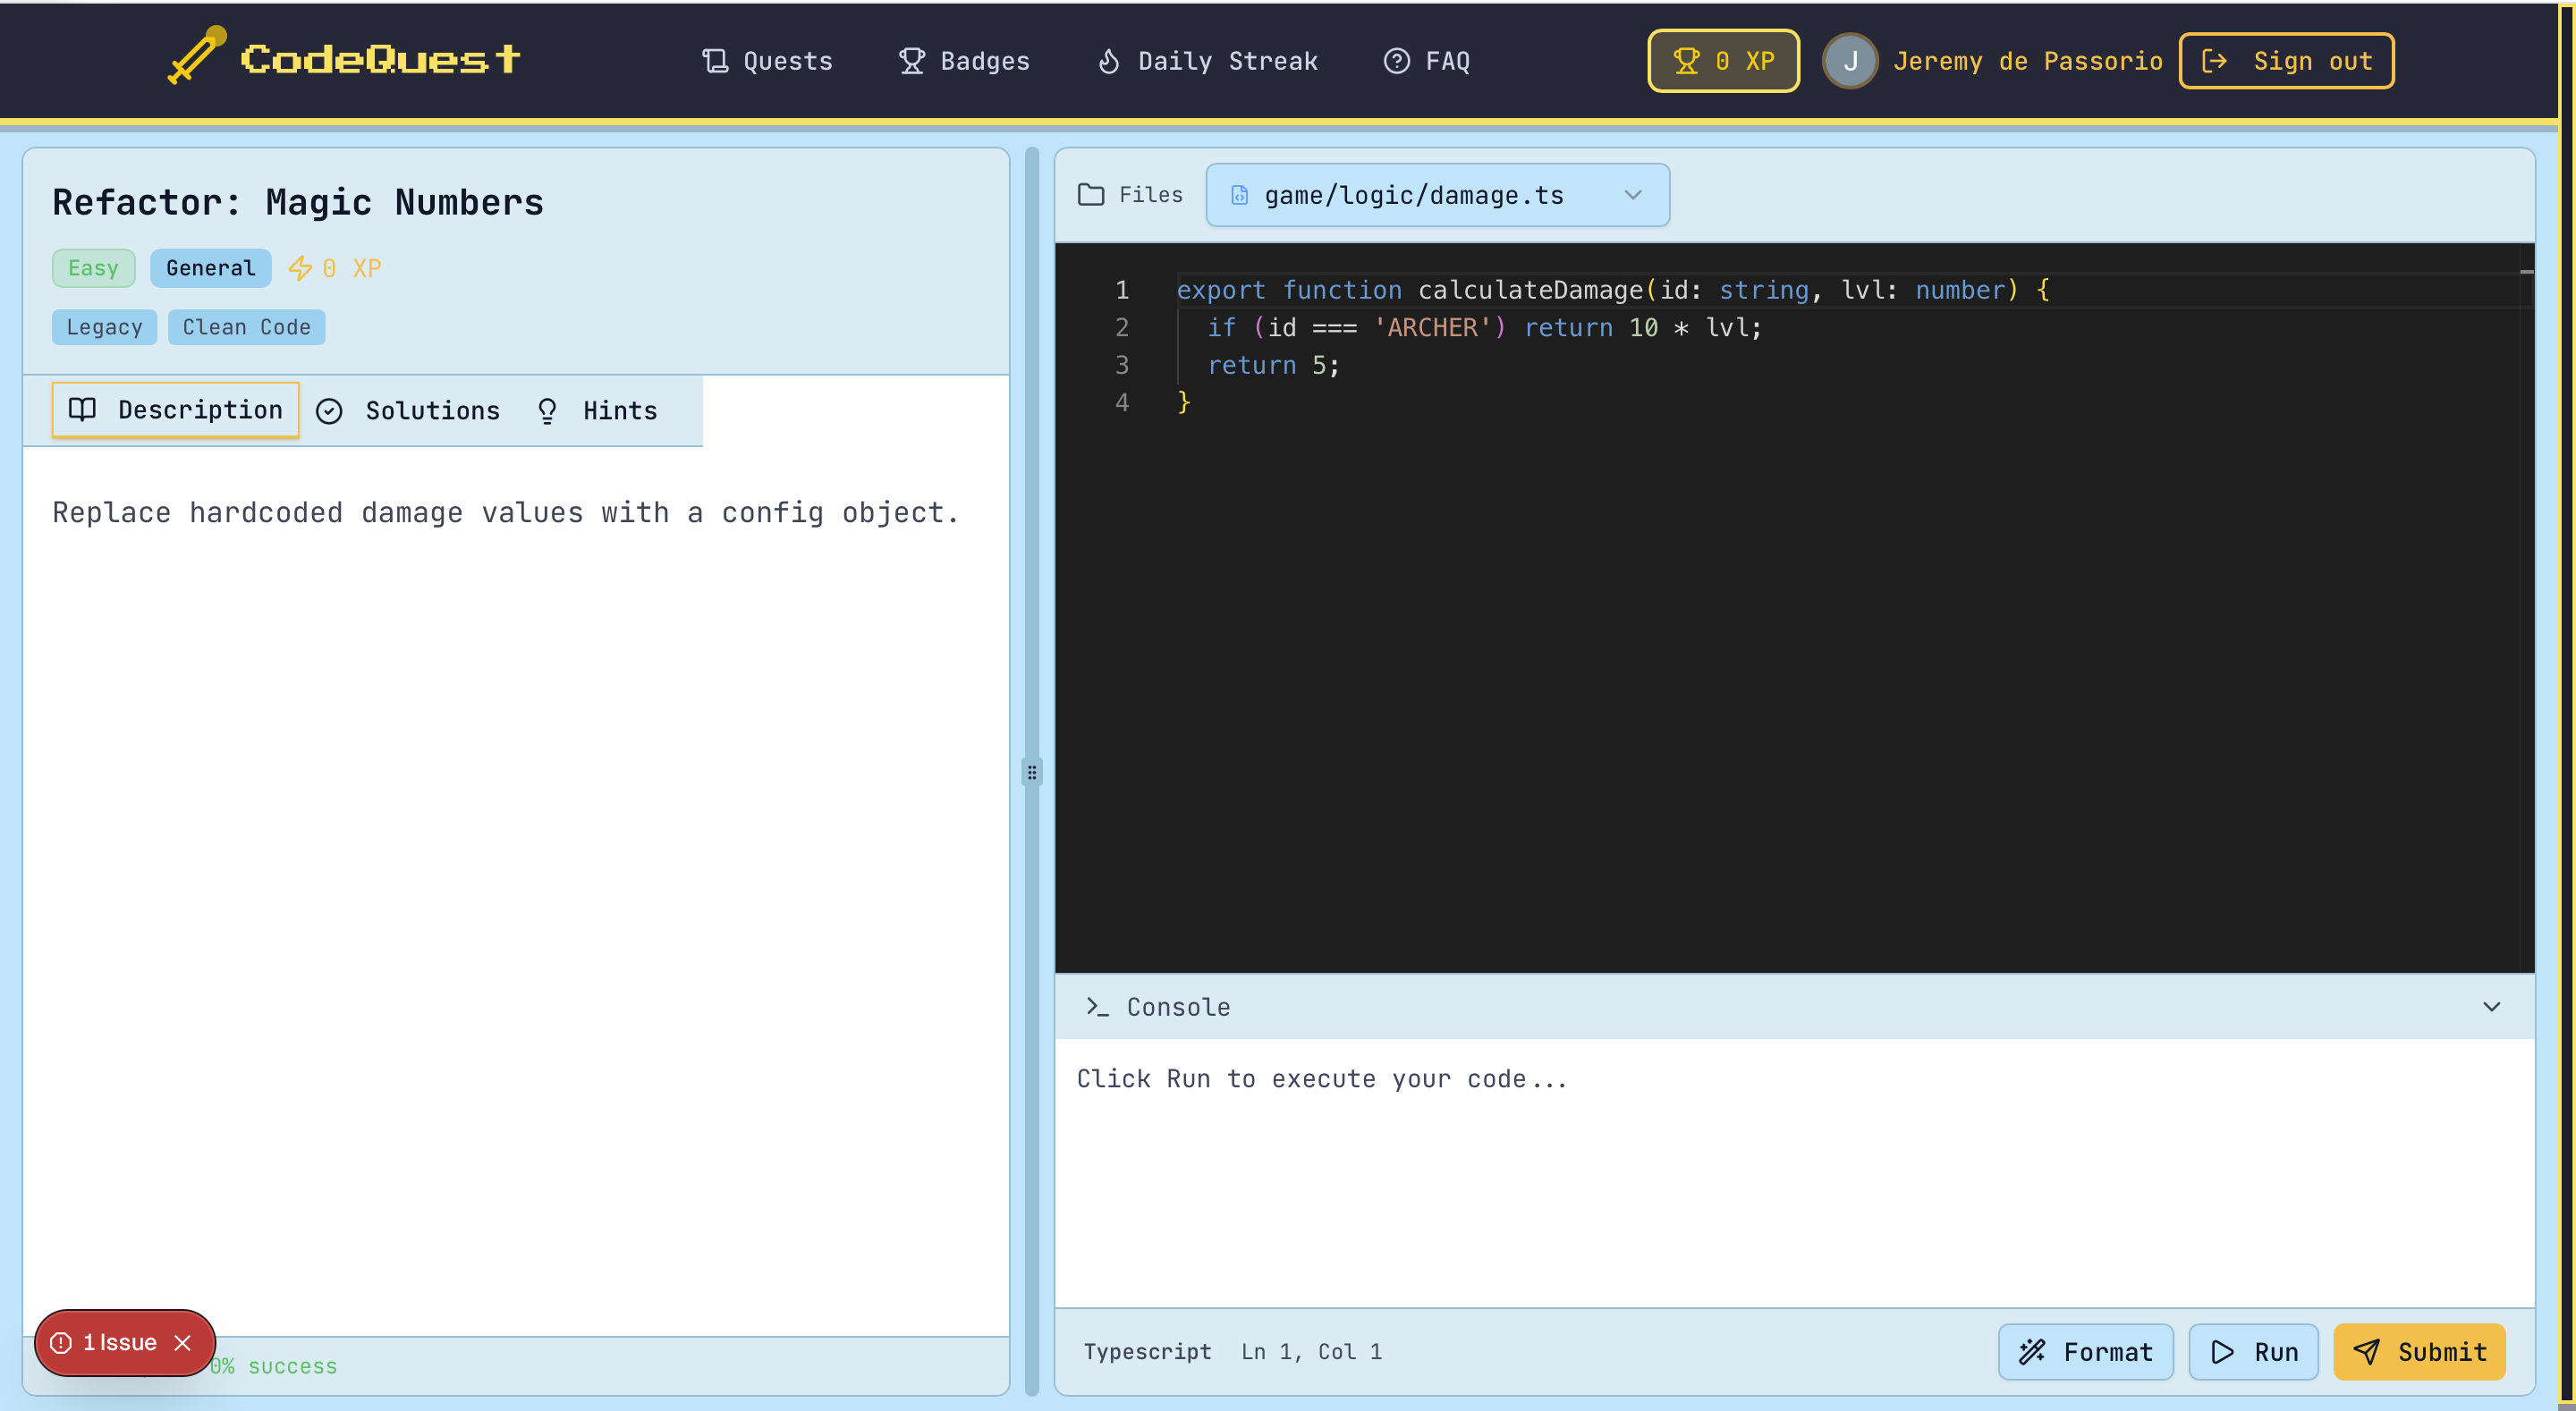Click line 3 in the code editor
Image resolution: width=2576 pixels, height=1411 pixels.
point(1272,365)
